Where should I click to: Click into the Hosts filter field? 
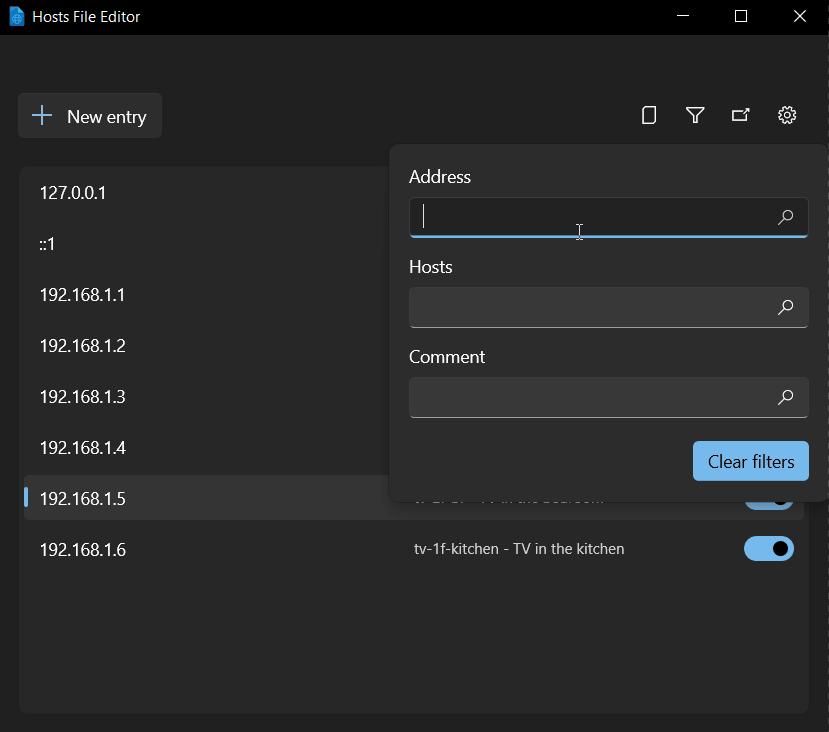pos(590,307)
